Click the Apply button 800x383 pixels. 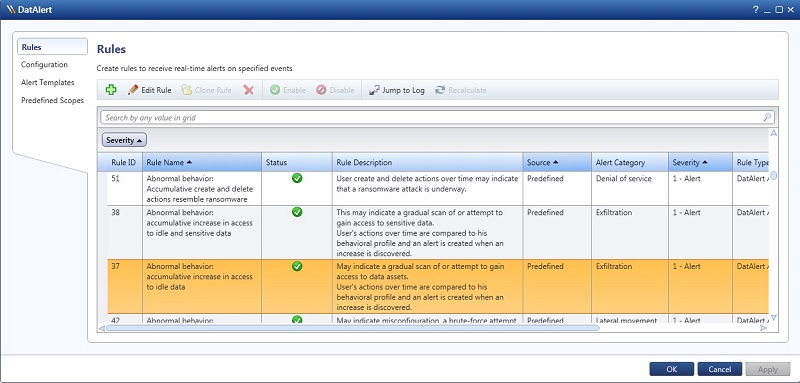[767, 369]
